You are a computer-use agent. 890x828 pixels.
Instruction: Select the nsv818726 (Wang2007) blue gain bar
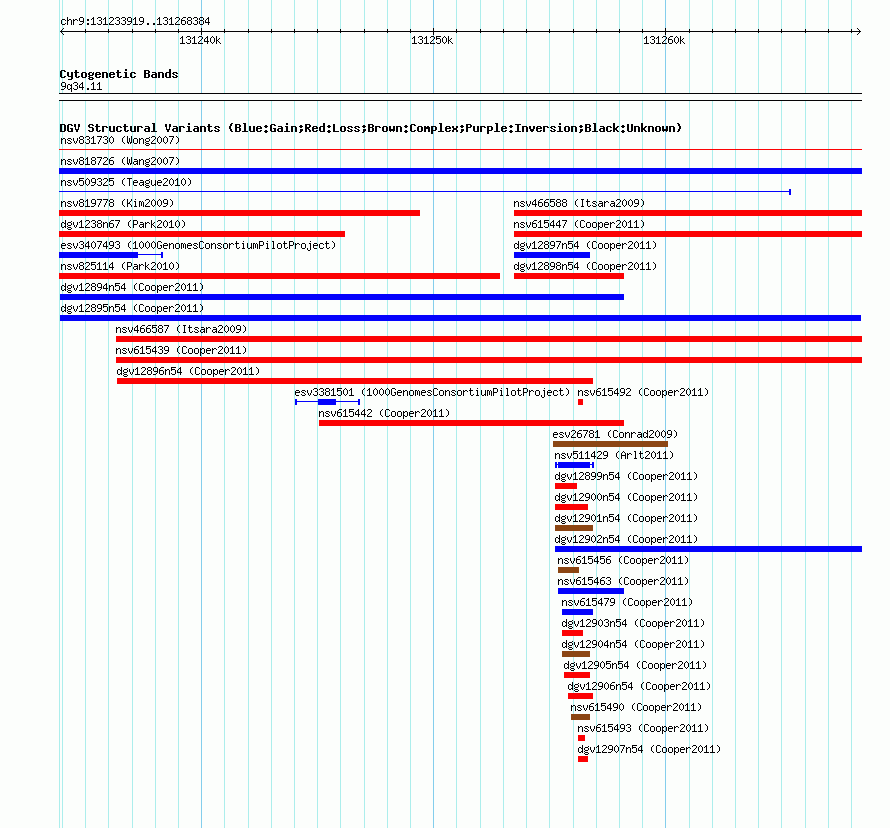click(x=460, y=171)
